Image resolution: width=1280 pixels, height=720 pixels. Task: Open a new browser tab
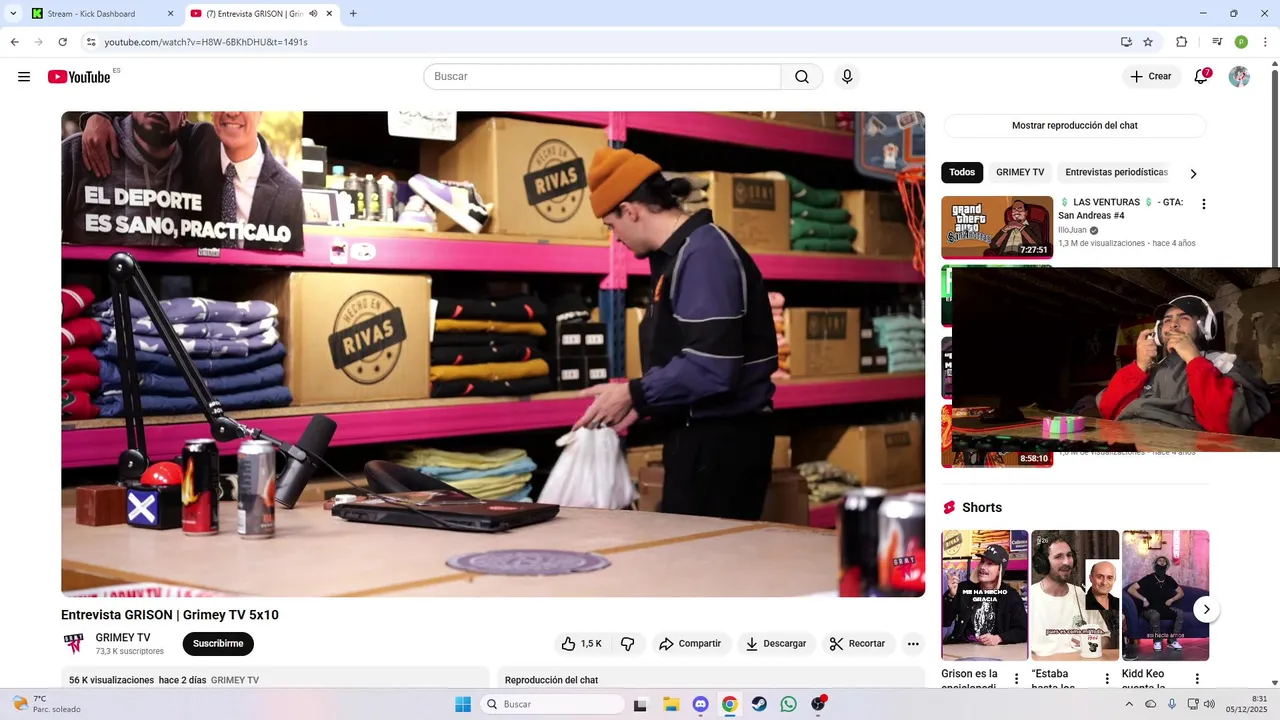[x=353, y=14]
